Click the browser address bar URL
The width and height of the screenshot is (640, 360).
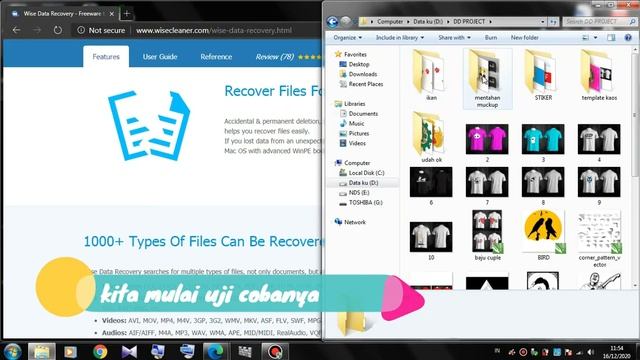213,31
